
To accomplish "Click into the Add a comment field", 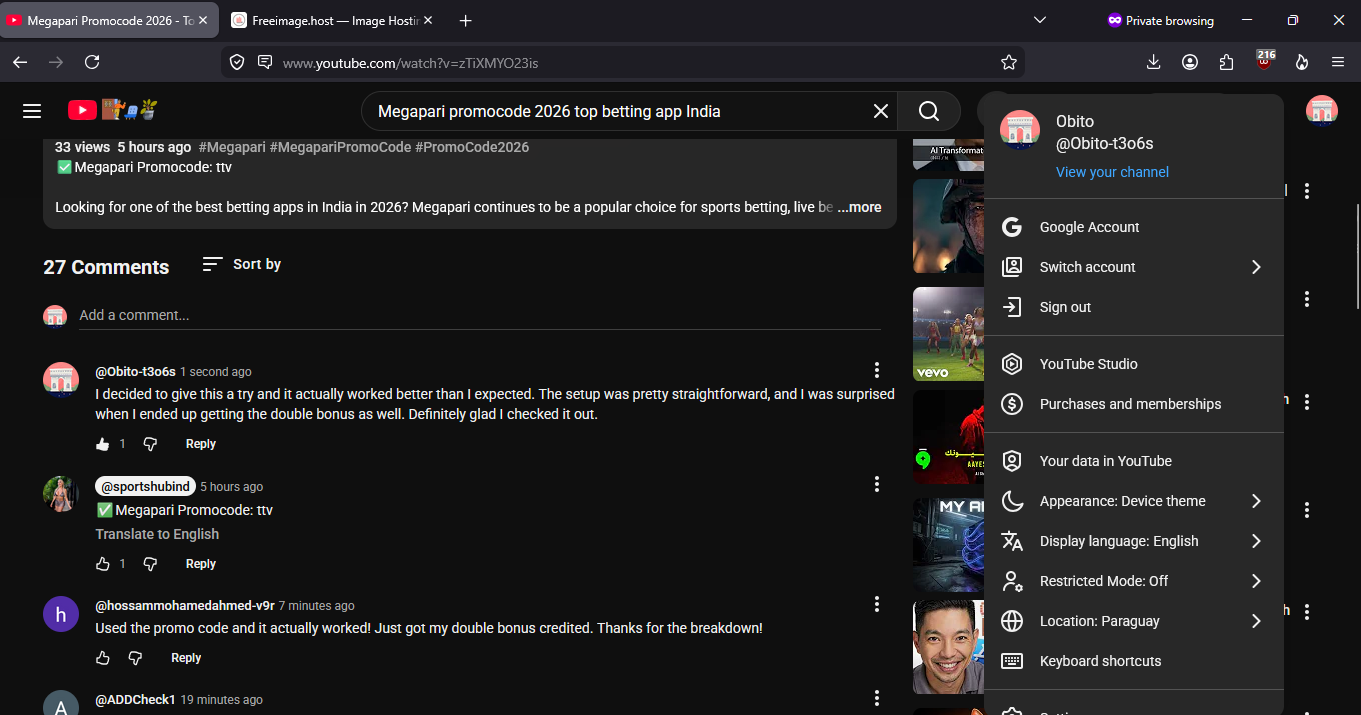I will 480,315.
